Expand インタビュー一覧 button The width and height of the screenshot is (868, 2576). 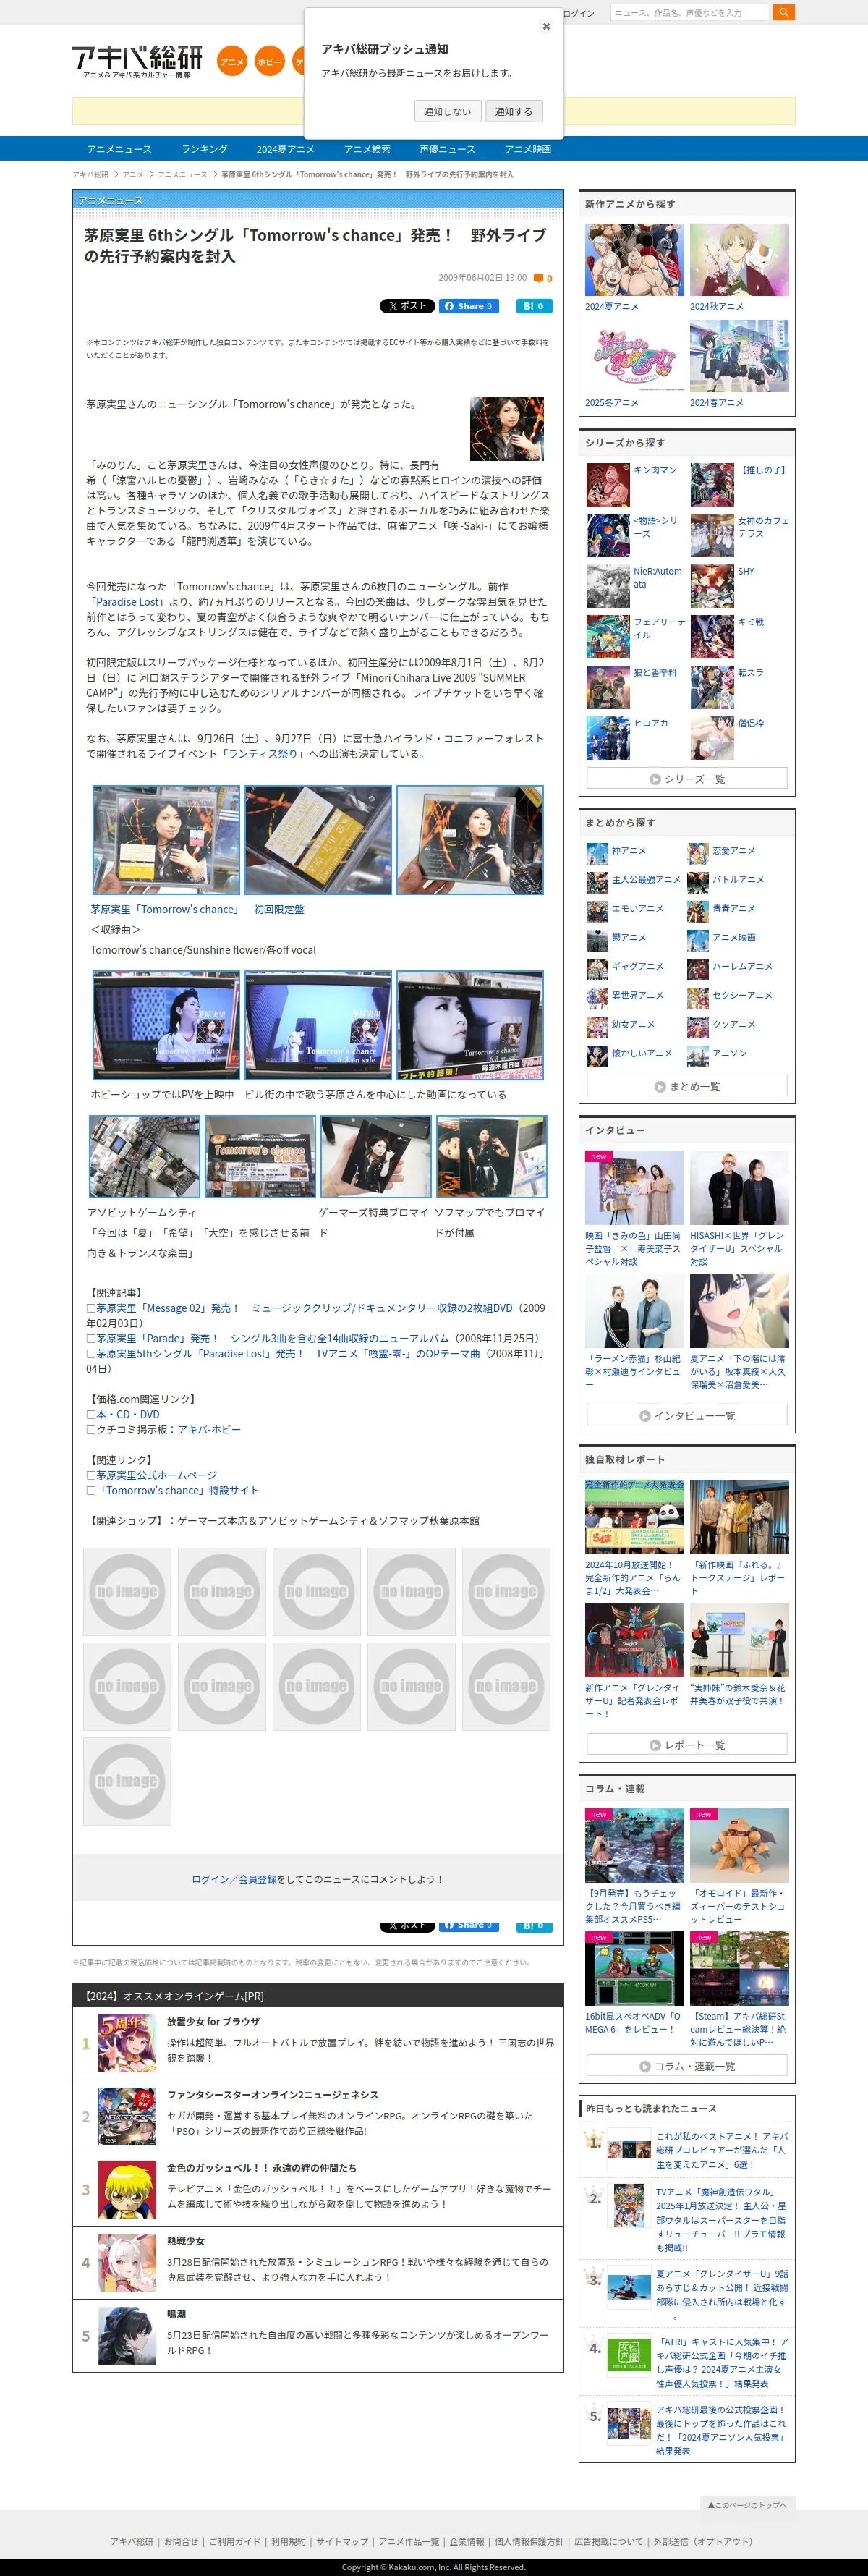[x=687, y=1415]
